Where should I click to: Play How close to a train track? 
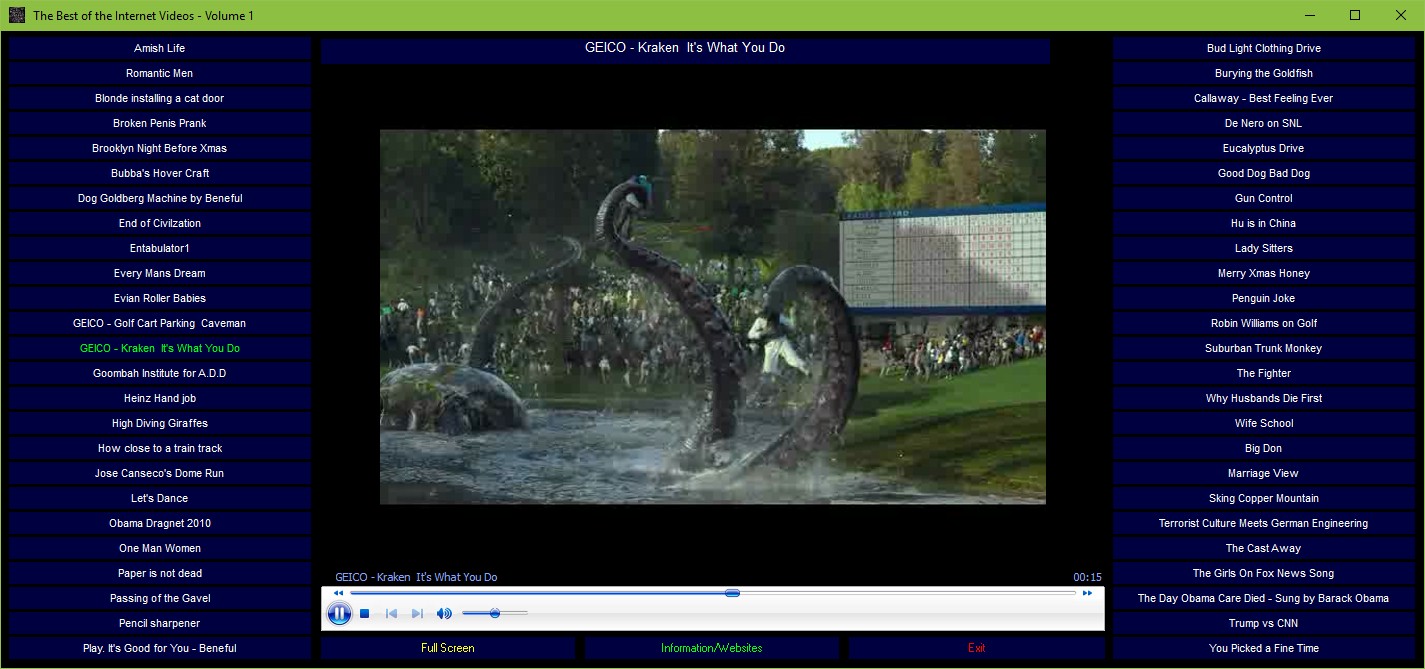tap(160, 448)
